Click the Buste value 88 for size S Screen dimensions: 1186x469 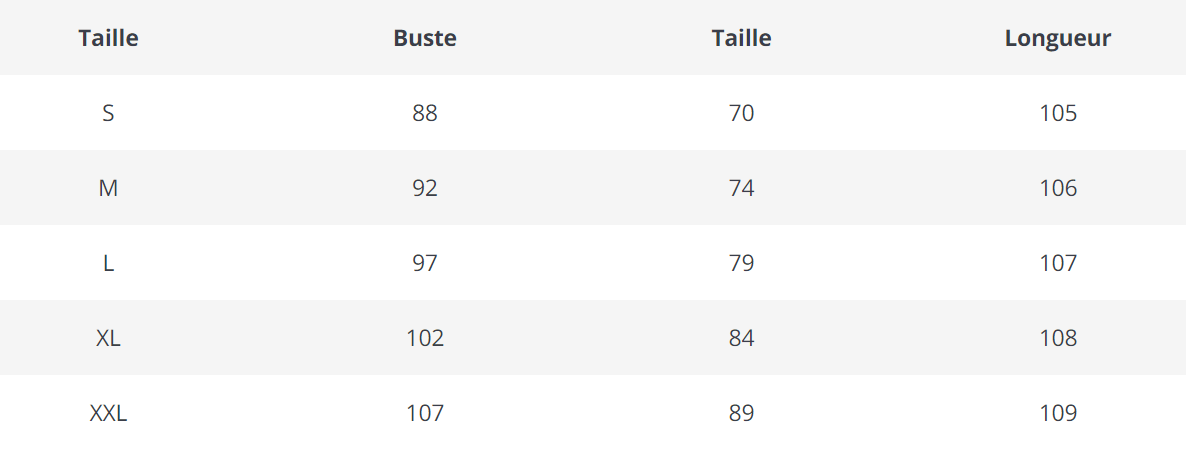pyautogui.click(x=425, y=113)
